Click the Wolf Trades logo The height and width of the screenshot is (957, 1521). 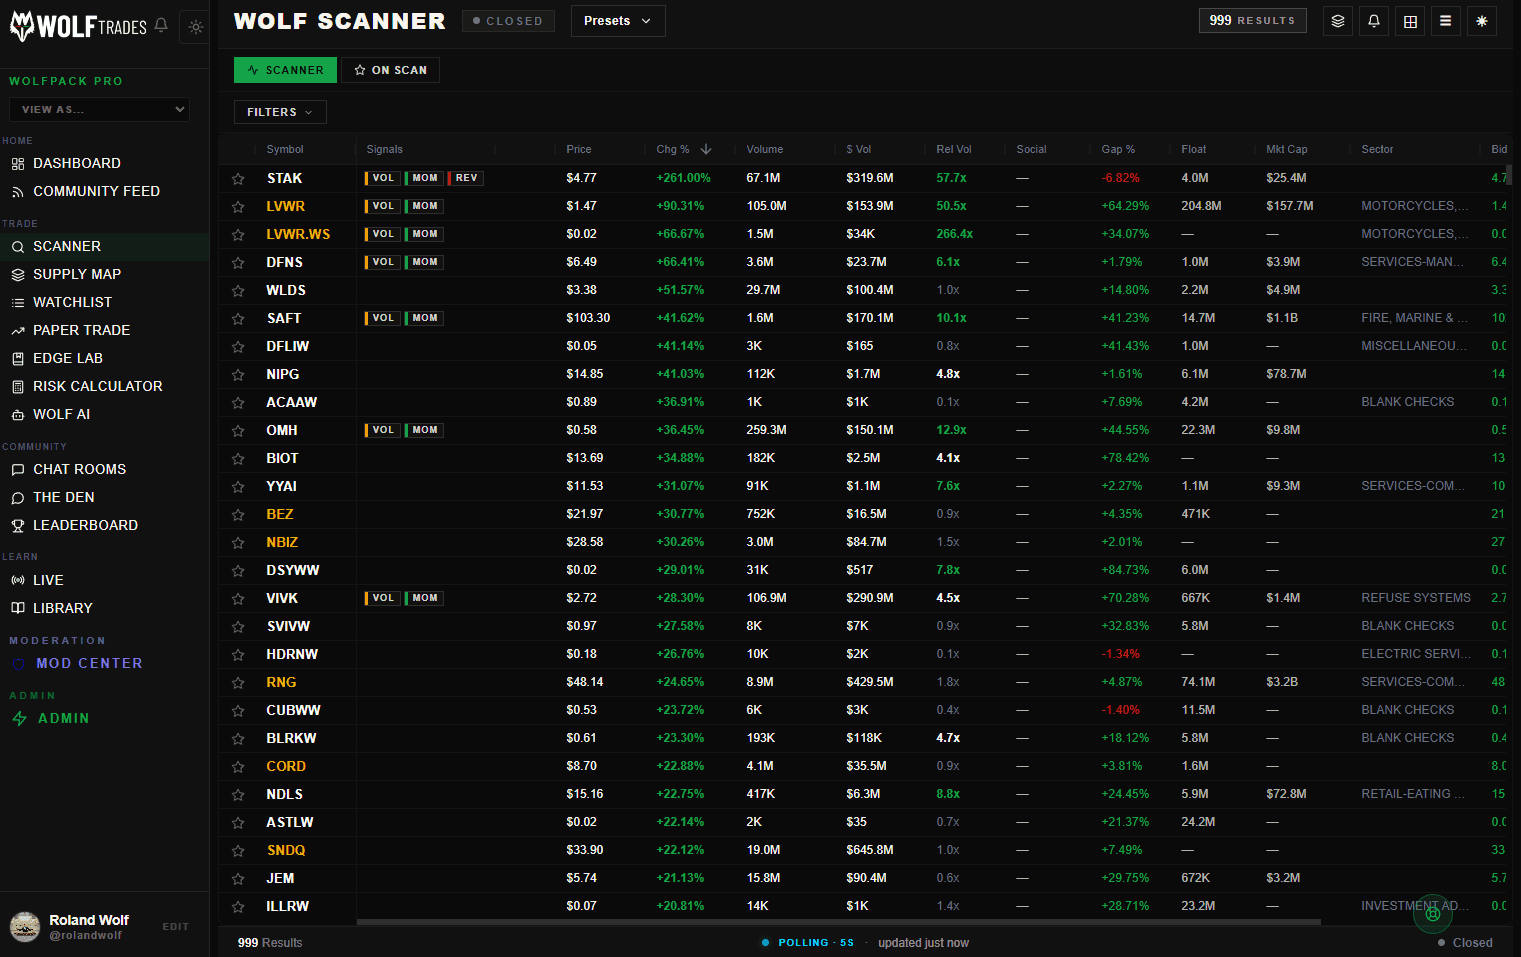pyautogui.click(x=78, y=26)
